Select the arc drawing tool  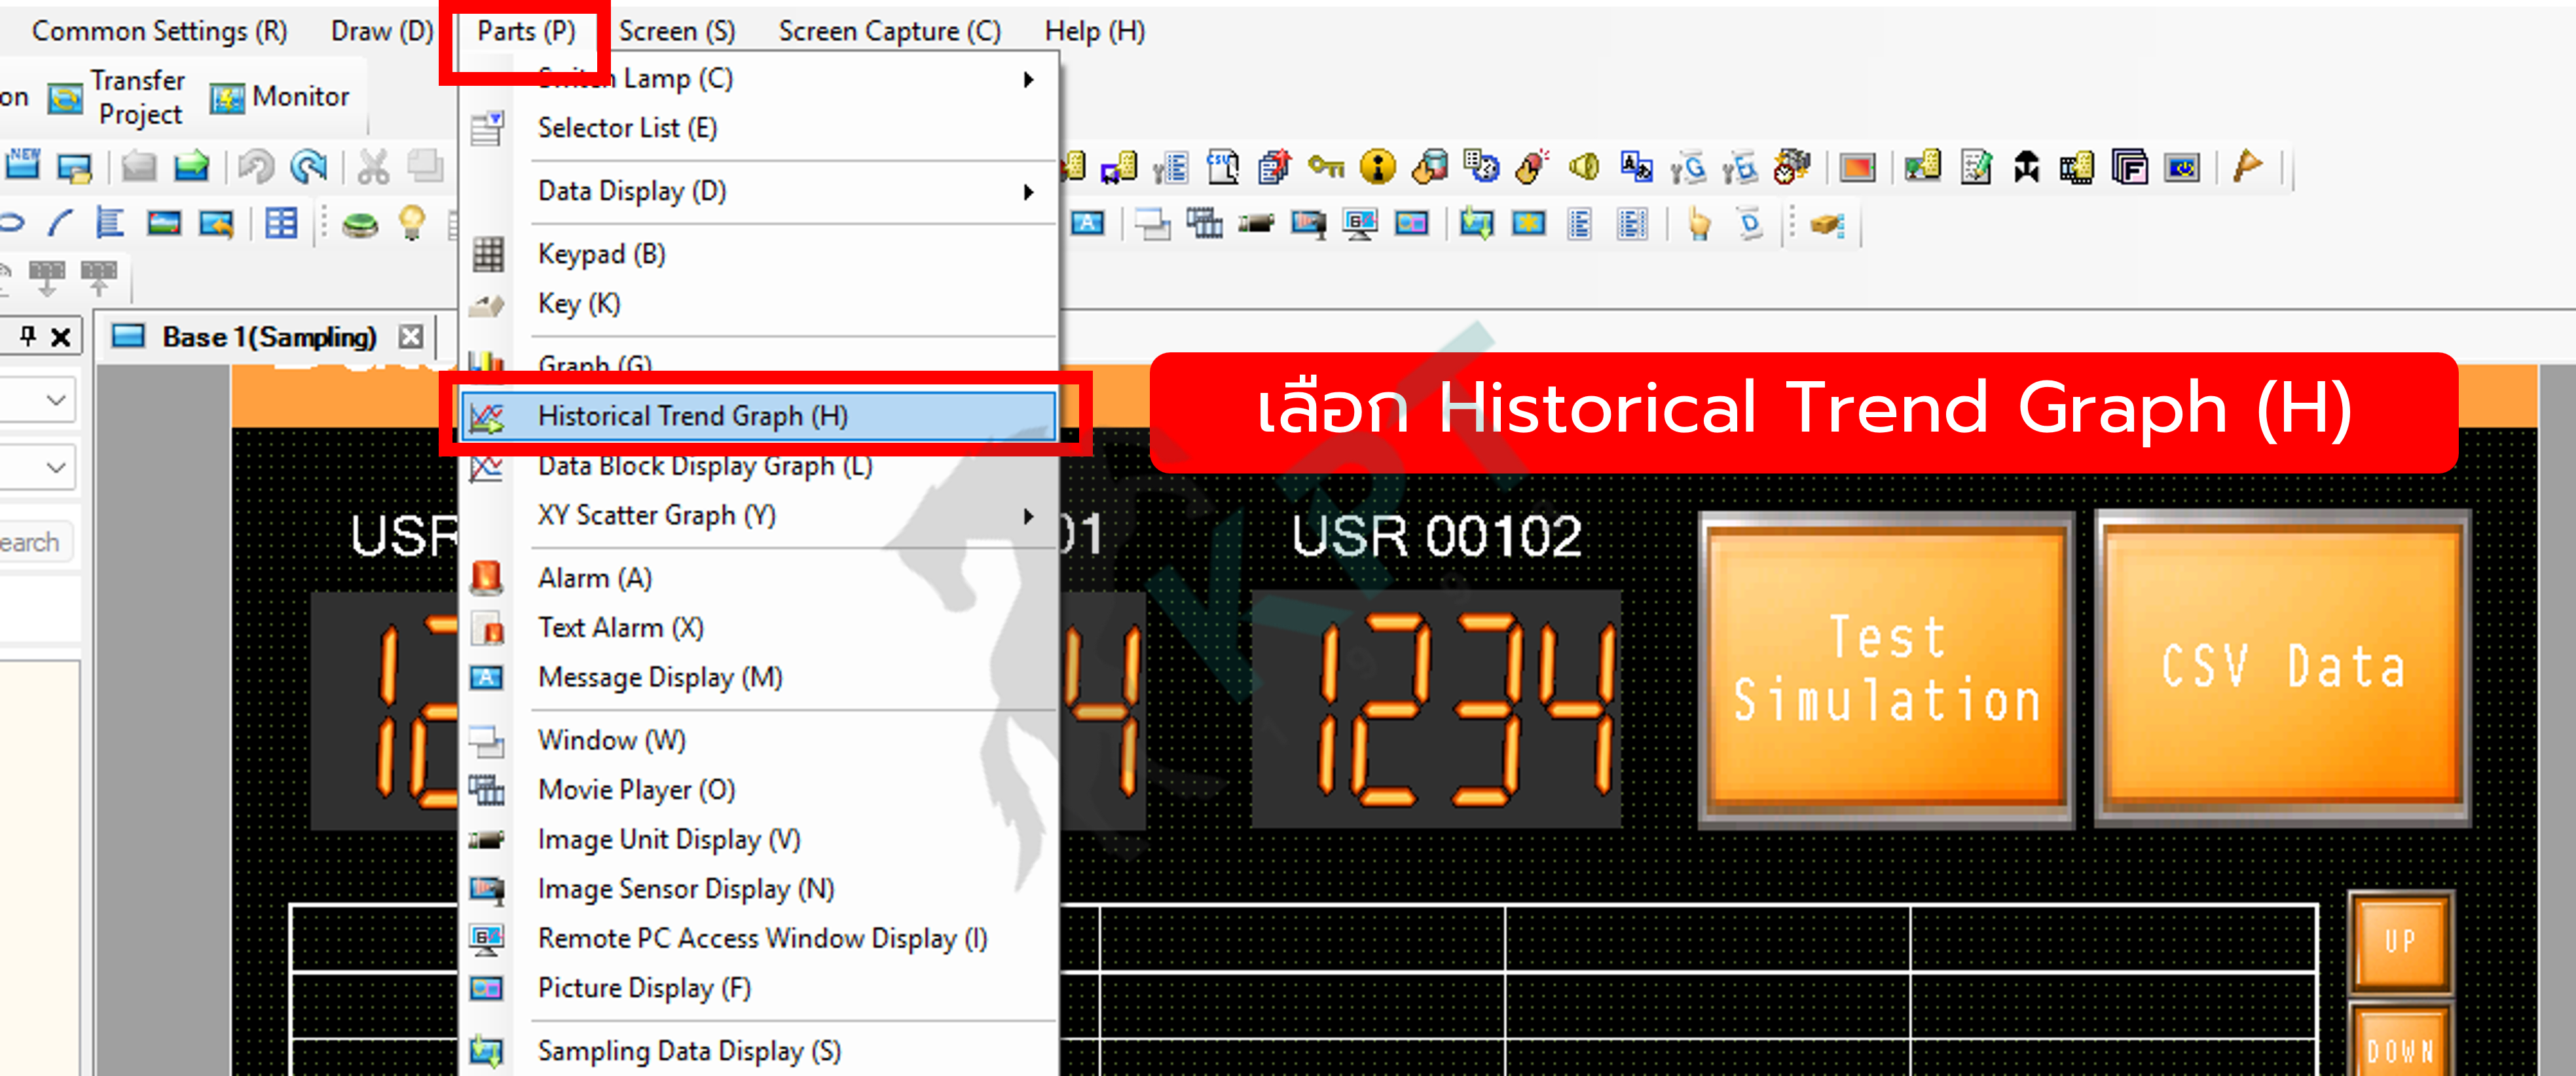tap(60, 222)
